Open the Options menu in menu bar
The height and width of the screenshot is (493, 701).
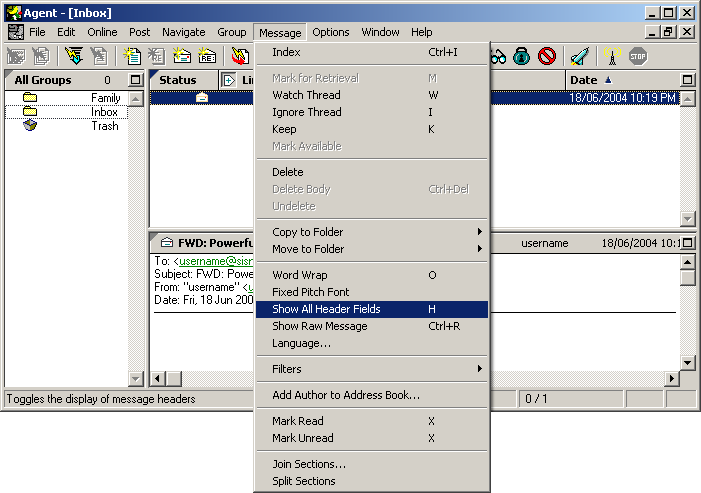[330, 32]
